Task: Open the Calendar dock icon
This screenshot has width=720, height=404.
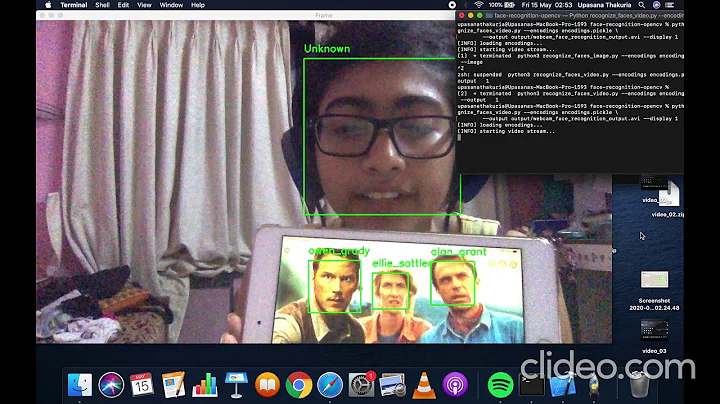Action: click(x=142, y=385)
